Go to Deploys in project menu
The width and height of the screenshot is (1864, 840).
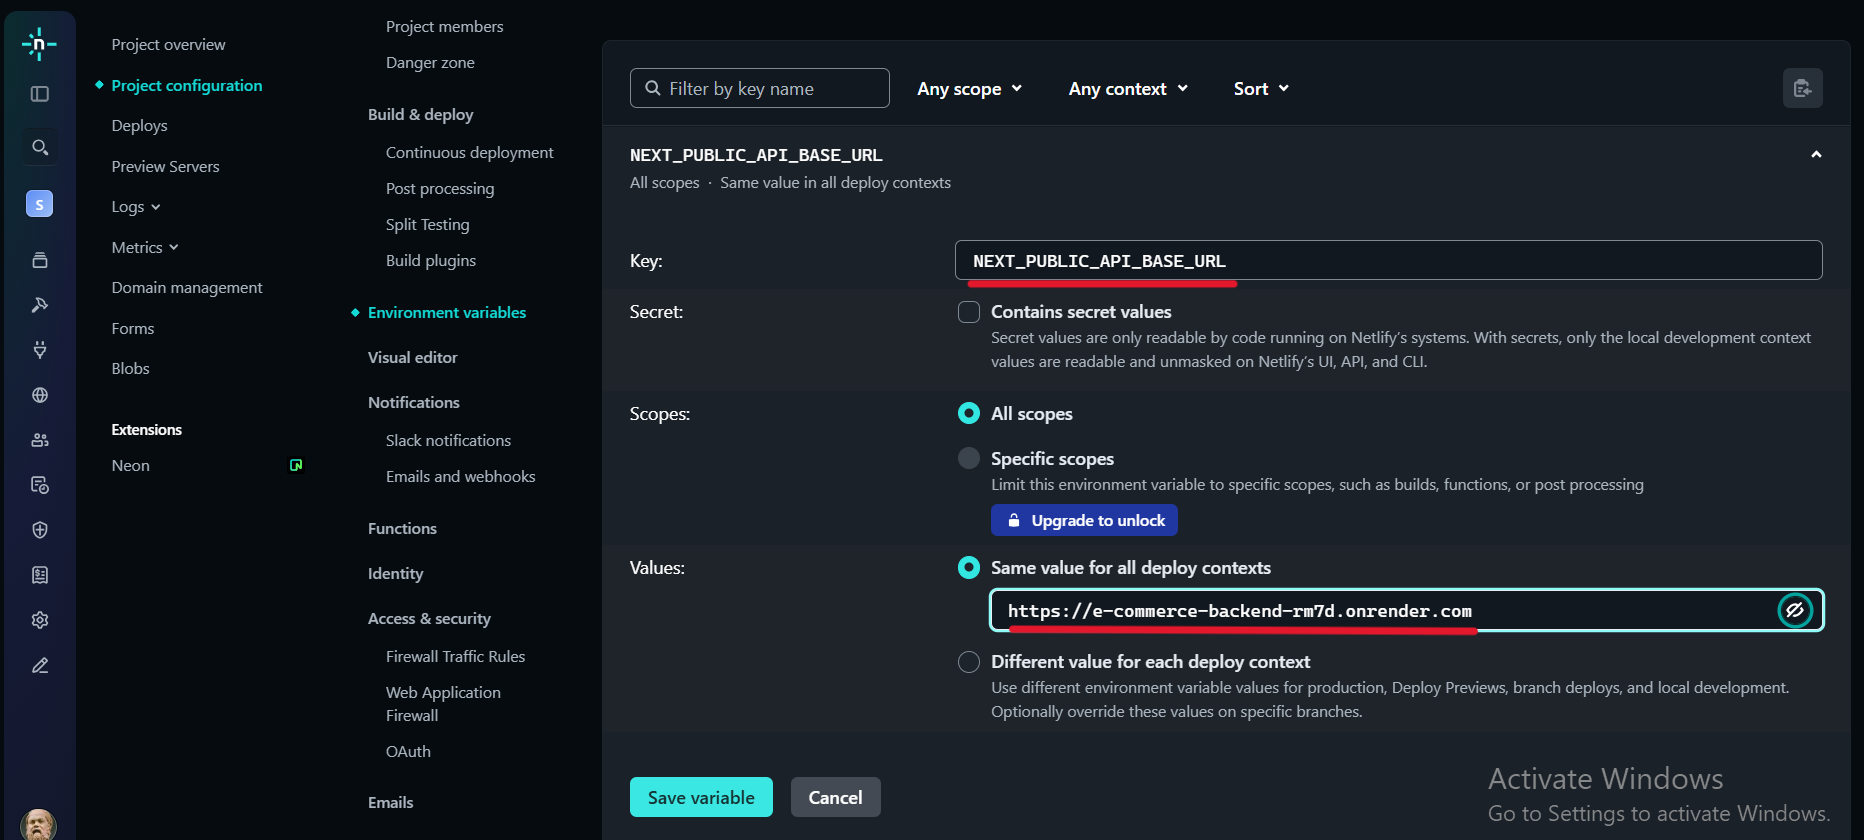point(140,126)
